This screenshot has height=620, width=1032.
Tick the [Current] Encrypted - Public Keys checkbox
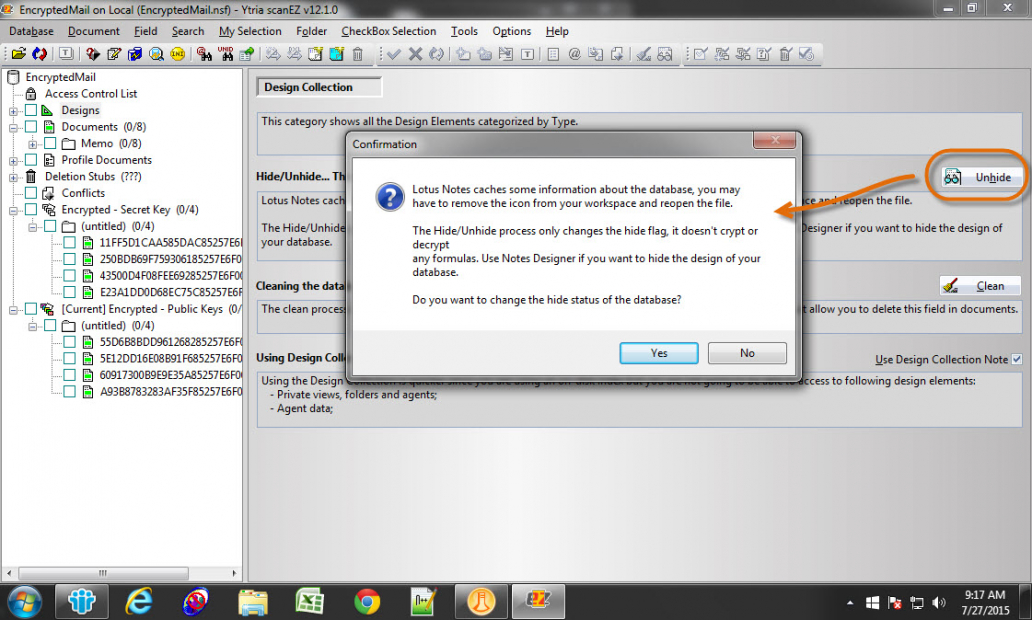pos(31,309)
